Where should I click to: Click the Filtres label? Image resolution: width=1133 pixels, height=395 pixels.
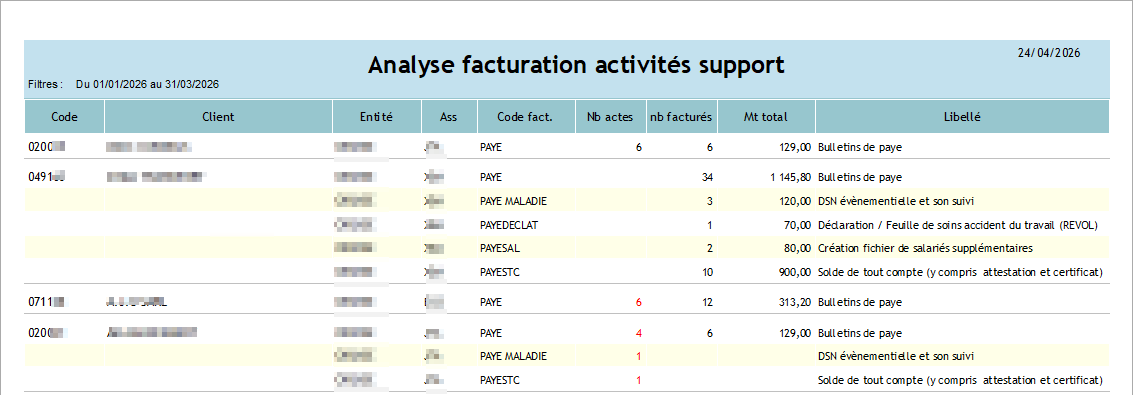[x=46, y=84]
